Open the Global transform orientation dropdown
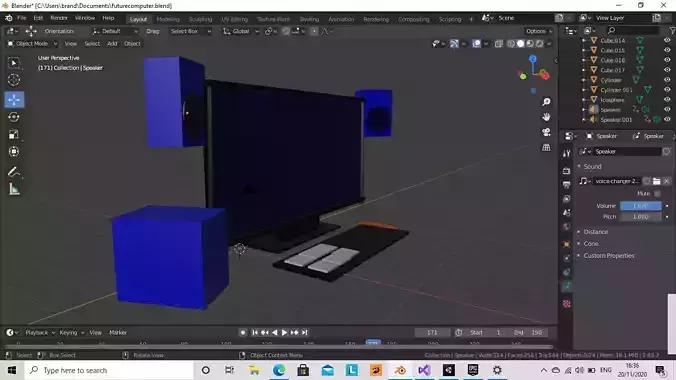The image size is (676, 380). coord(240,31)
